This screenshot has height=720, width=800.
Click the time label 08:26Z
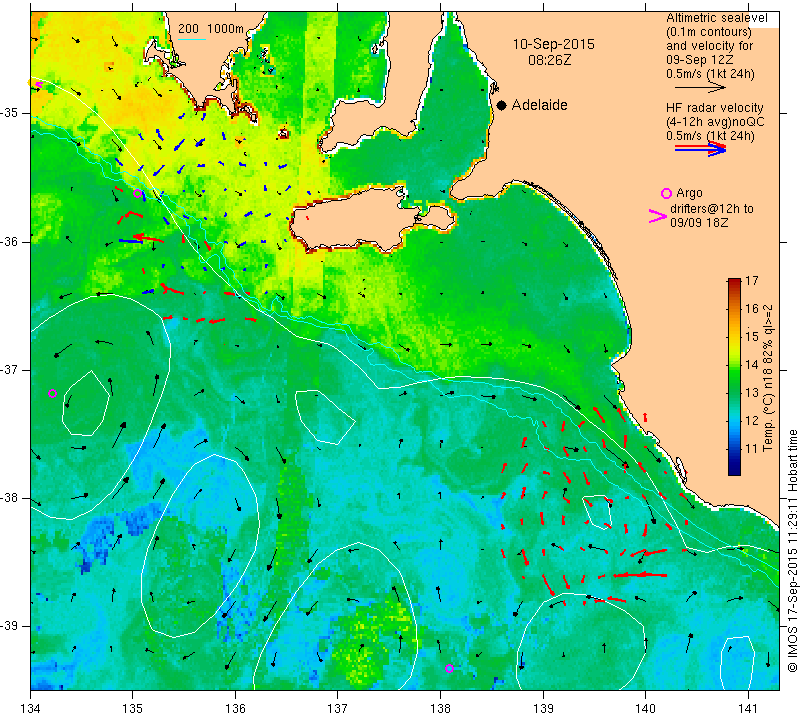coord(549,60)
